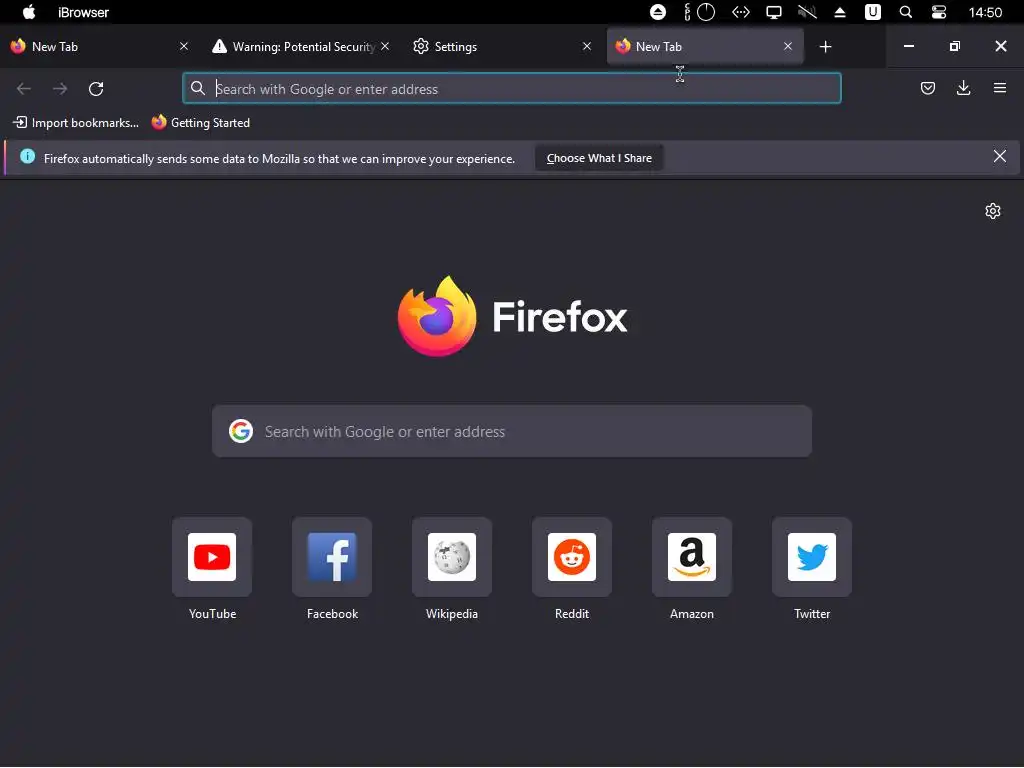The image size is (1024, 768).
Task: Click the YouTube label text
Action: pyautogui.click(x=212, y=614)
